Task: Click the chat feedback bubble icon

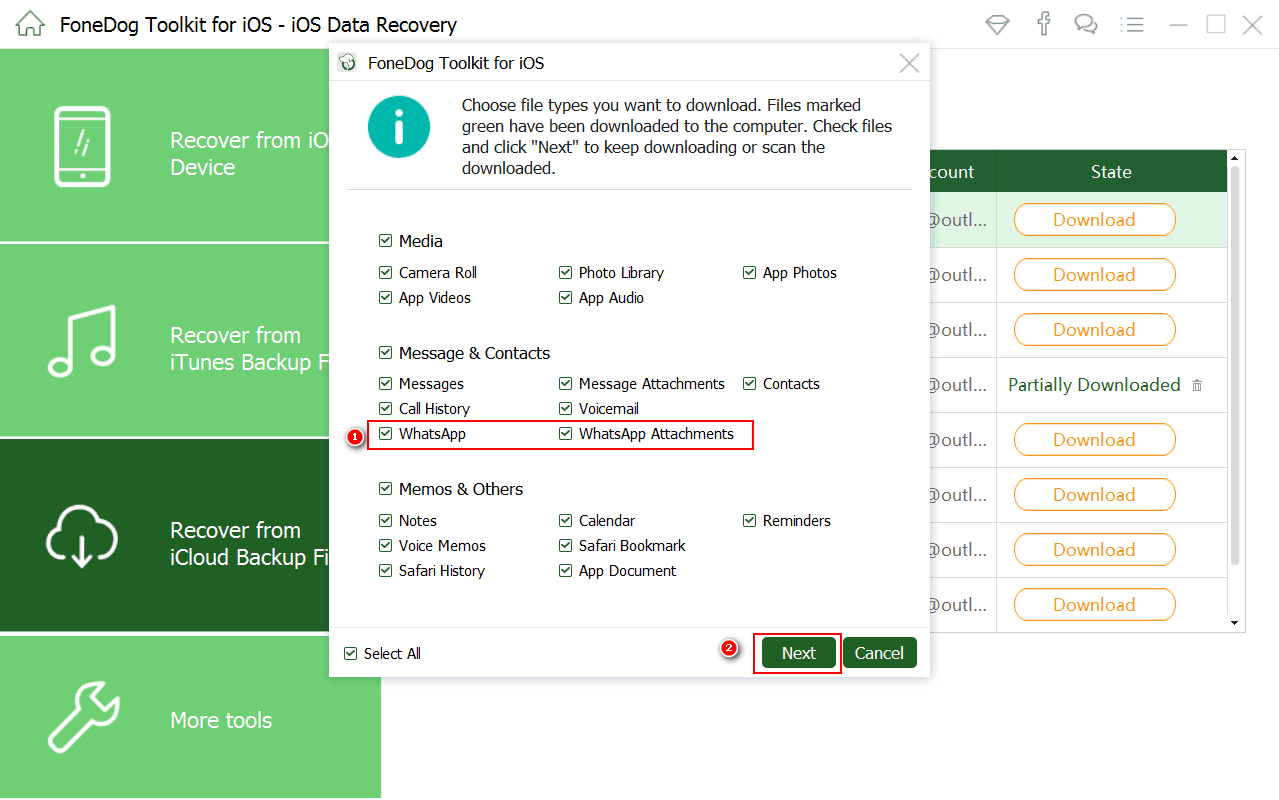Action: (x=1086, y=24)
